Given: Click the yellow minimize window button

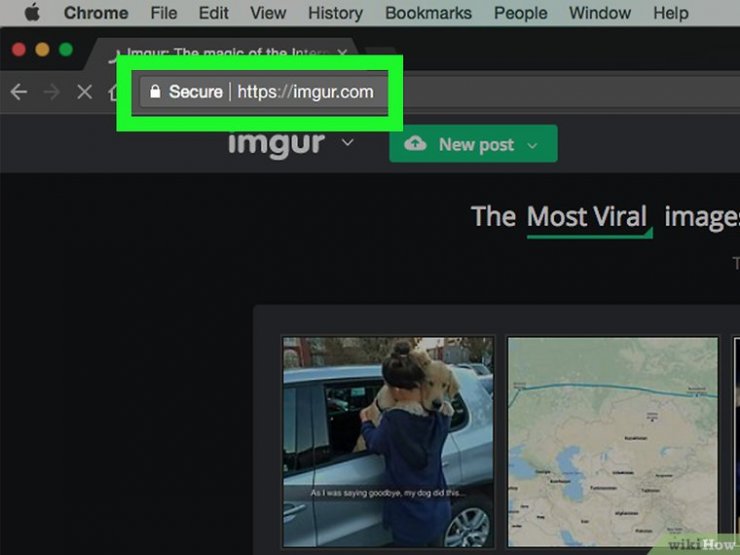Looking at the screenshot, I should click(x=42, y=50).
